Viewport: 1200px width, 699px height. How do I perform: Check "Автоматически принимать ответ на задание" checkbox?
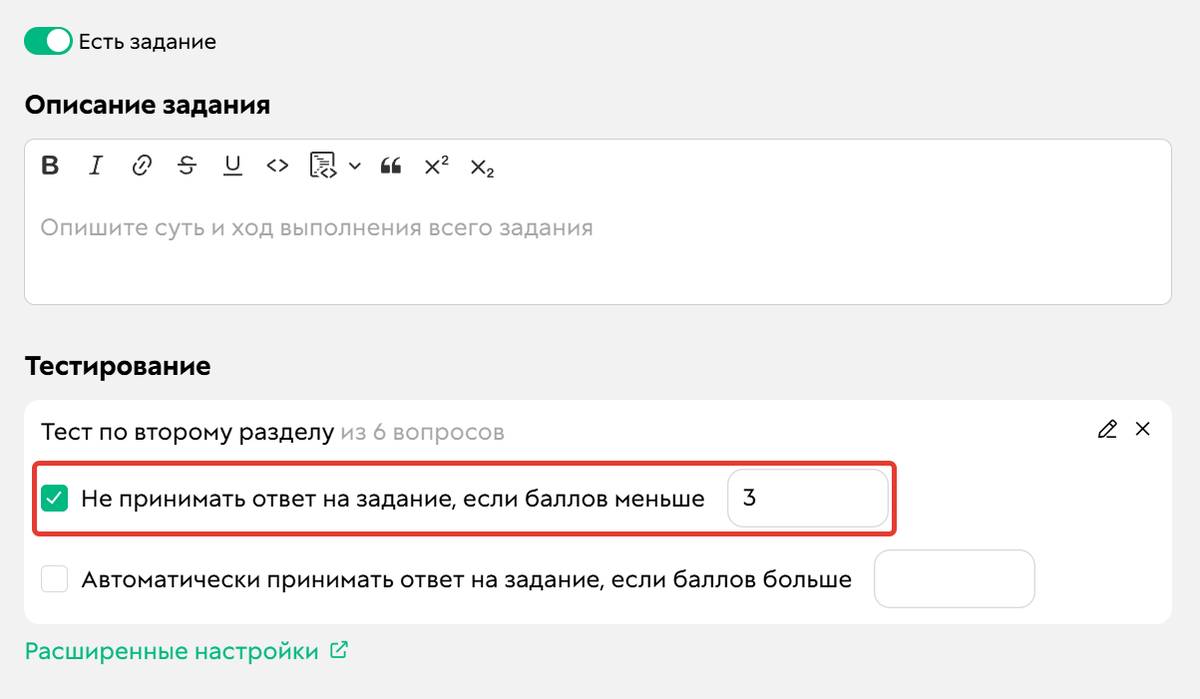[54, 579]
